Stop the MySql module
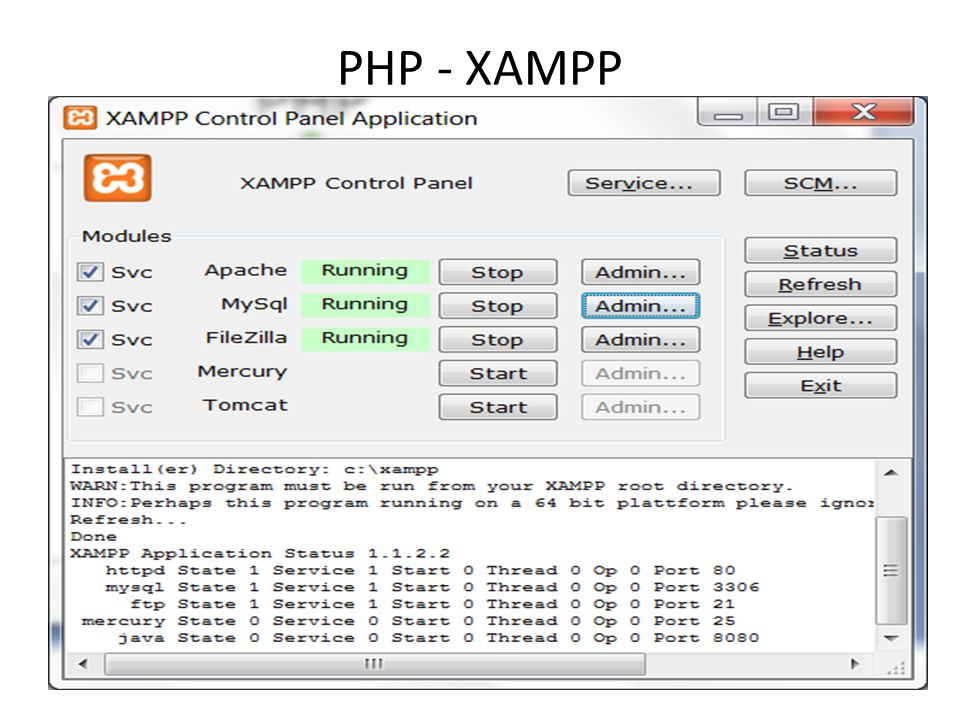960x720 pixels. point(498,306)
